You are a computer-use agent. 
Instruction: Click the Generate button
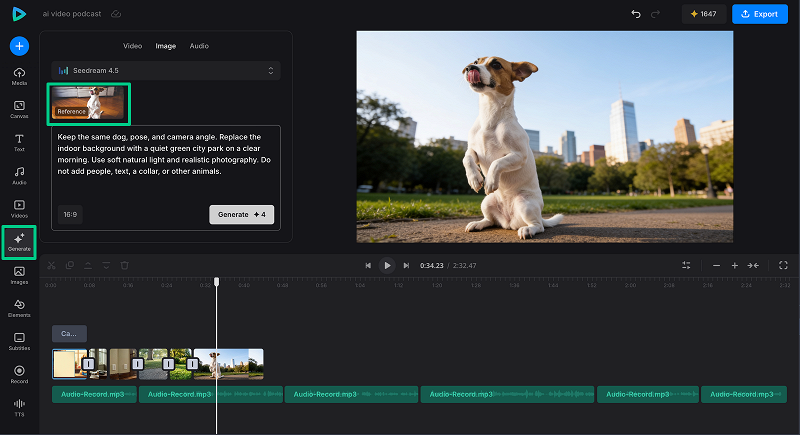(x=242, y=215)
